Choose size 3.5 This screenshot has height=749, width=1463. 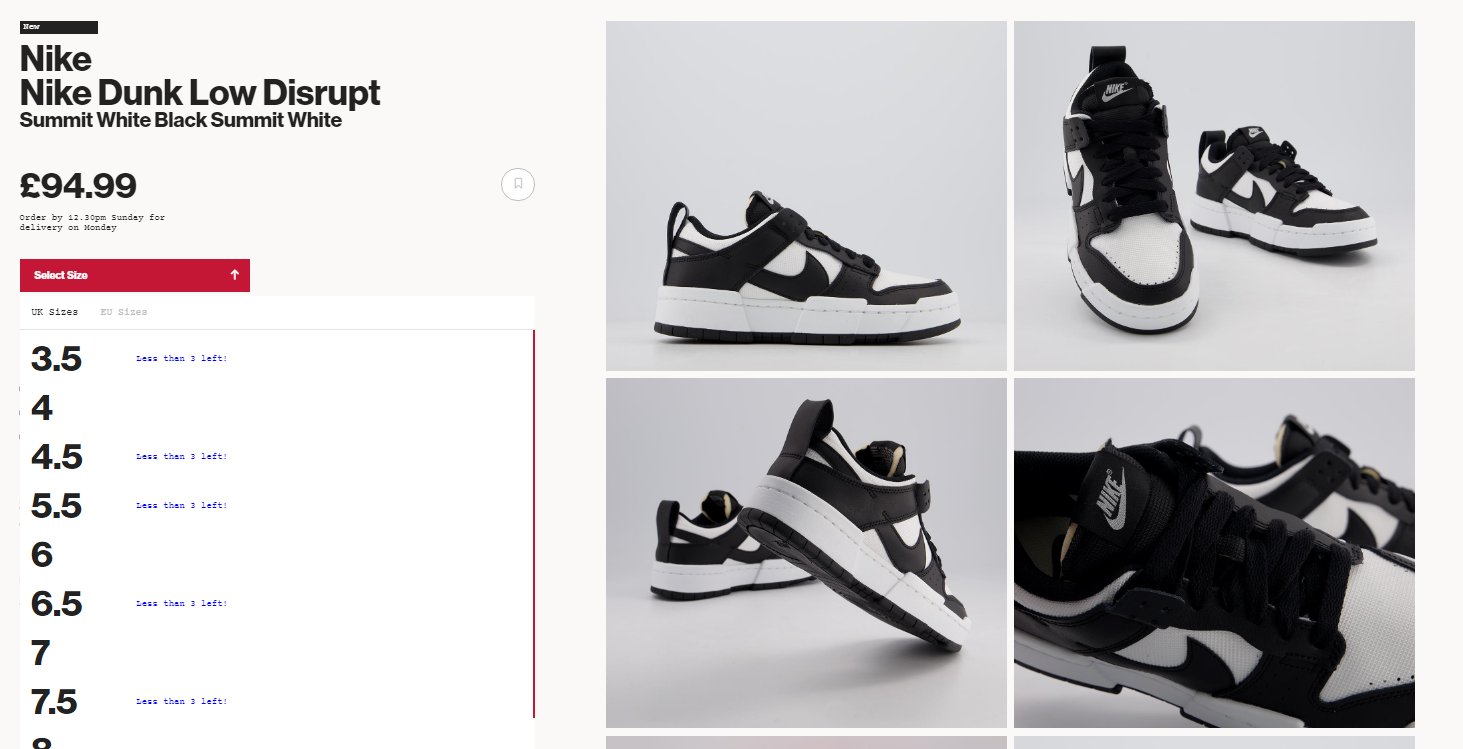click(277, 359)
